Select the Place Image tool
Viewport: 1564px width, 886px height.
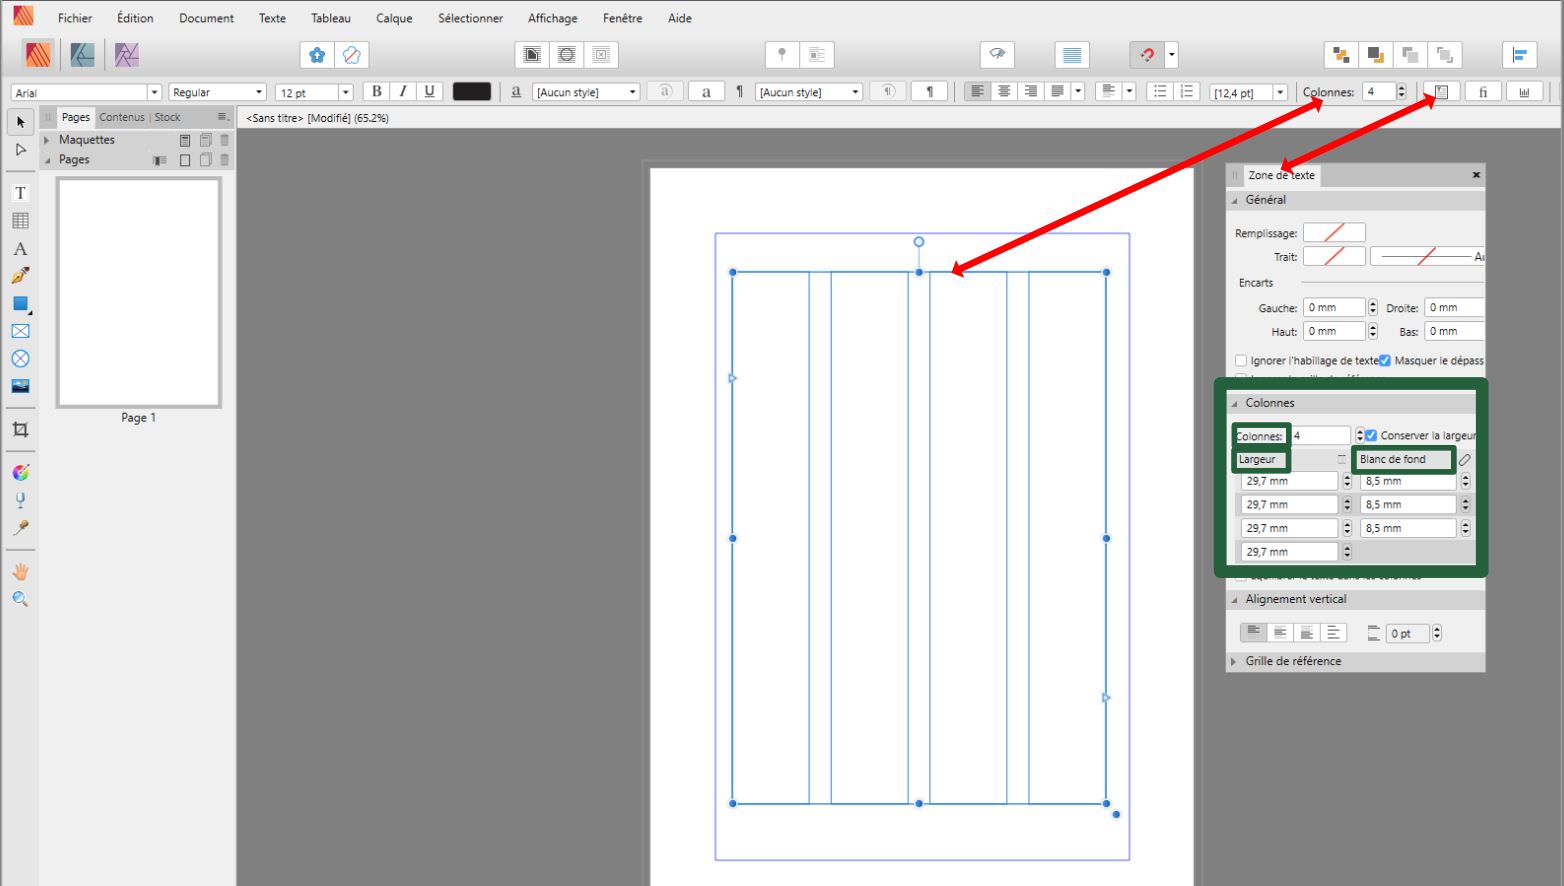(x=20, y=386)
